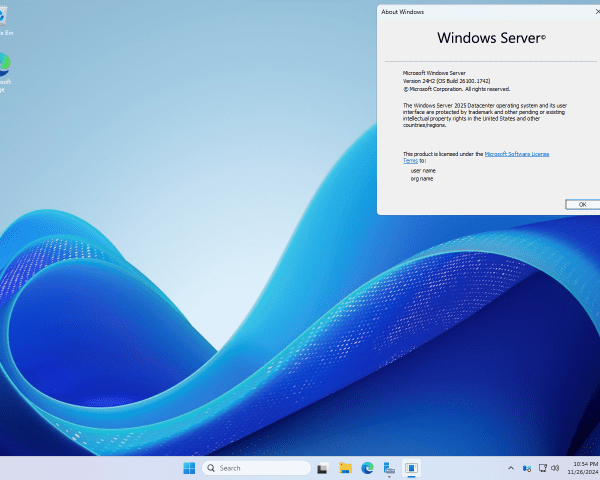
Task: Click the 'Version 24H2' build text line
Action: 446,81
